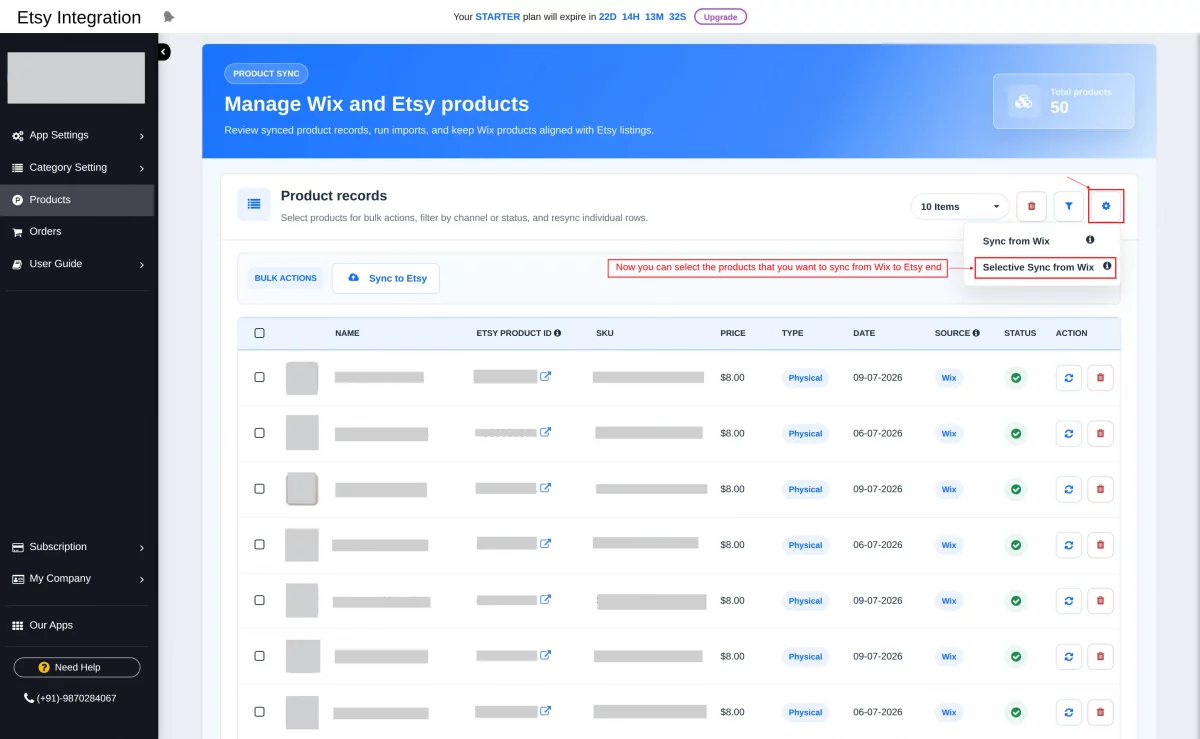1200x739 pixels.
Task: Toggle the select-all header checkbox
Action: [260, 333]
